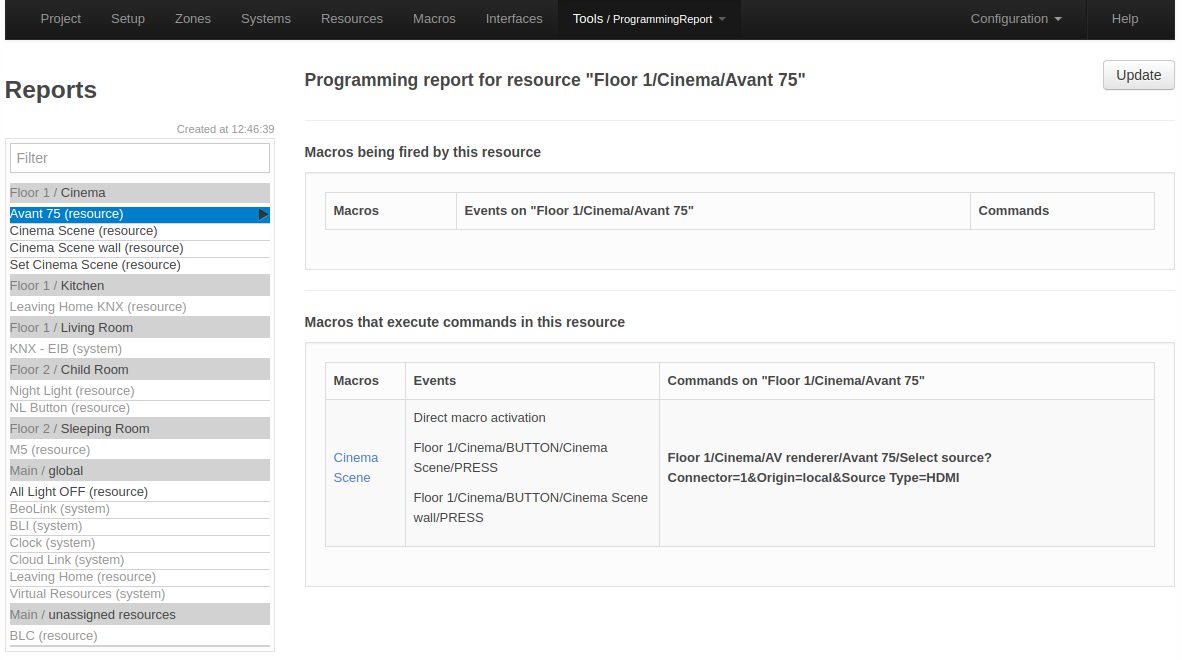Open the Project menu

(x=60, y=19)
